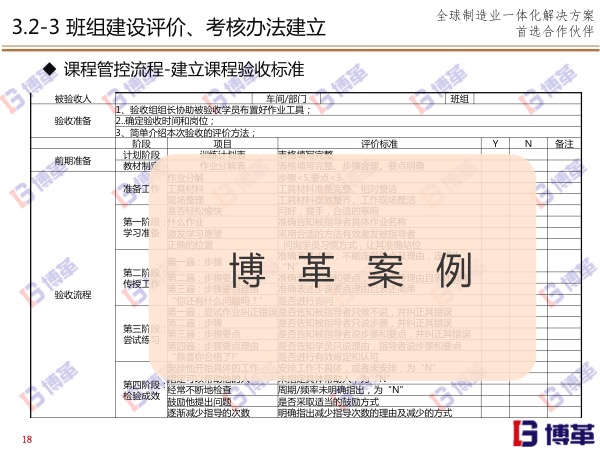The width and height of the screenshot is (600, 450).
Task: Click the black diamond bullet before 课程管控流程
Action: tap(46, 68)
